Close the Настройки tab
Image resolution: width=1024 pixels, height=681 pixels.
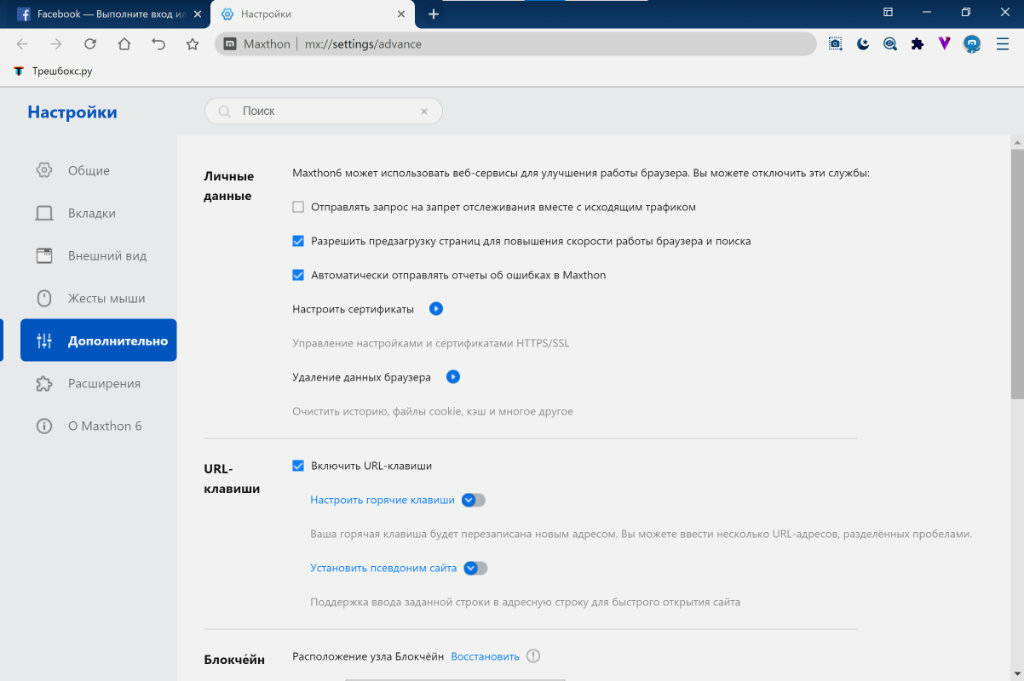pos(401,14)
